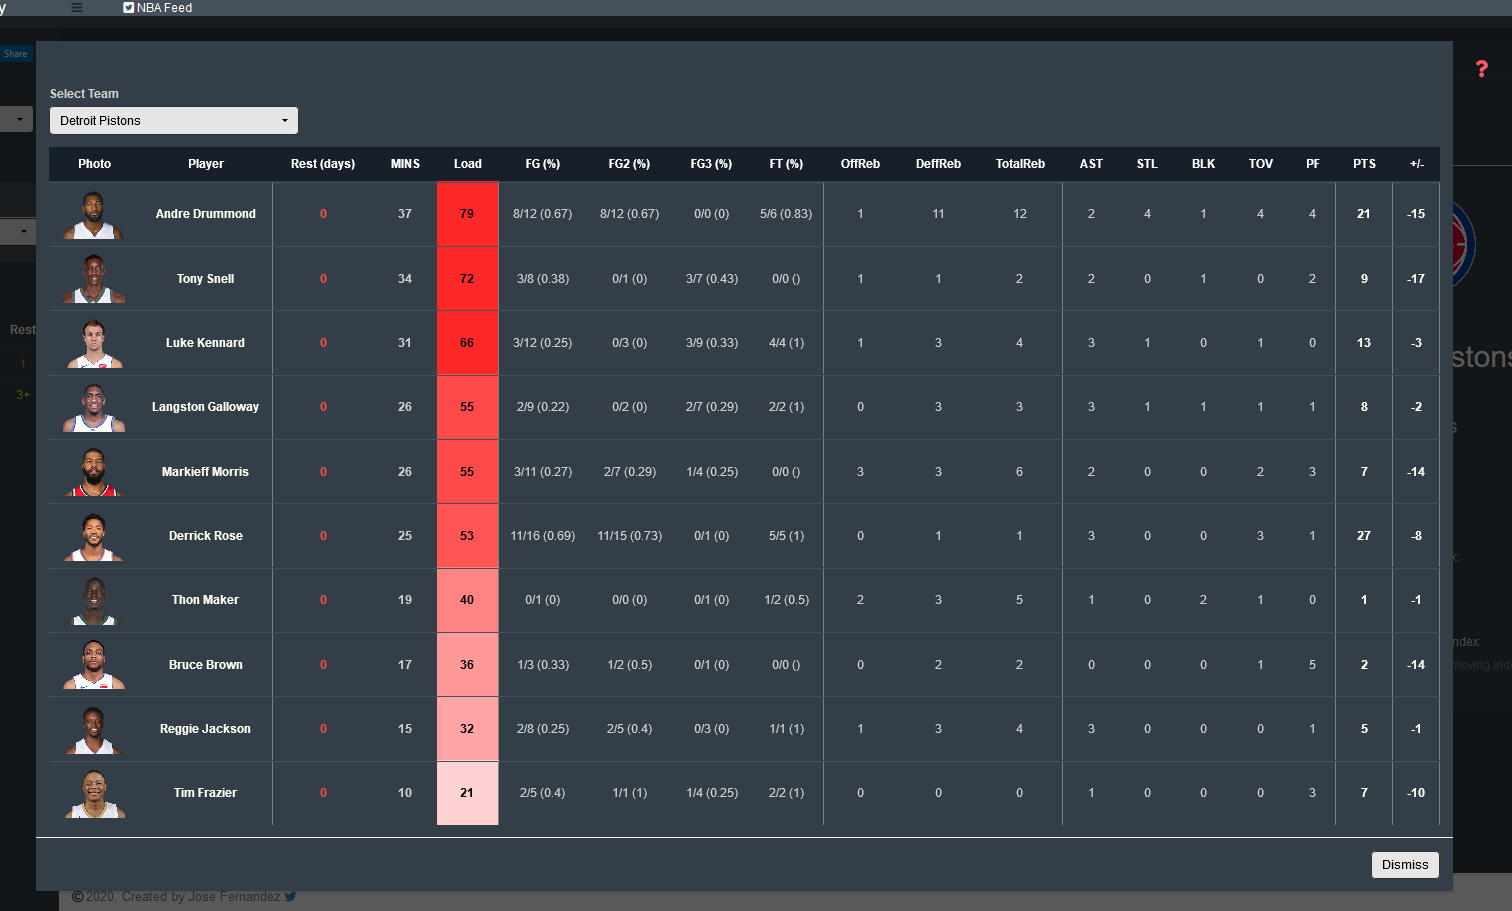The image size is (1512, 911).
Task: Click the +/- column header
Action: (1417, 164)
